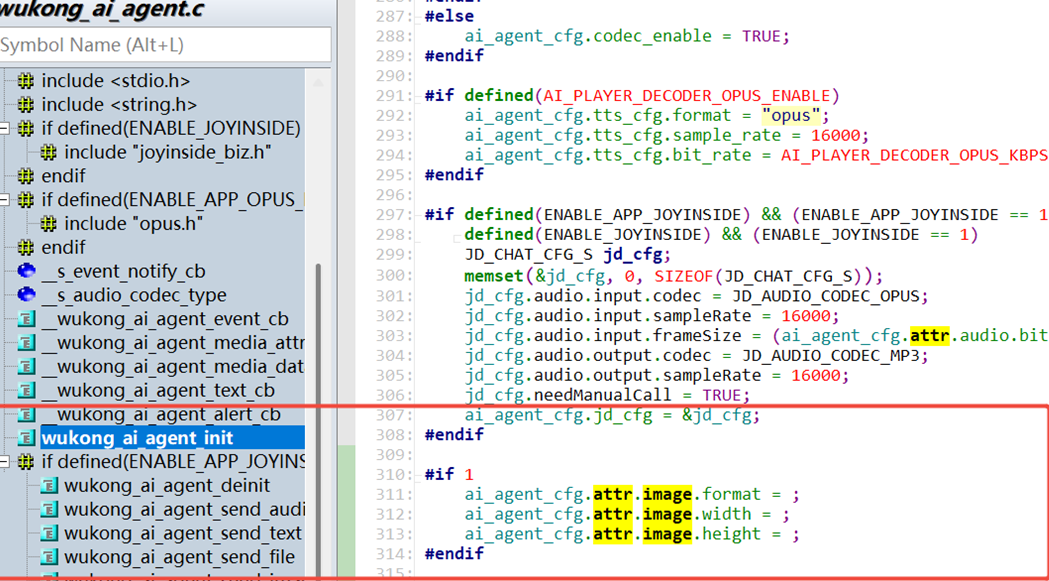Viewport: 1049px width, 581px height.
Task: Jump to wukong_ai_agent_send_text function
Action: tap(183, 533)
